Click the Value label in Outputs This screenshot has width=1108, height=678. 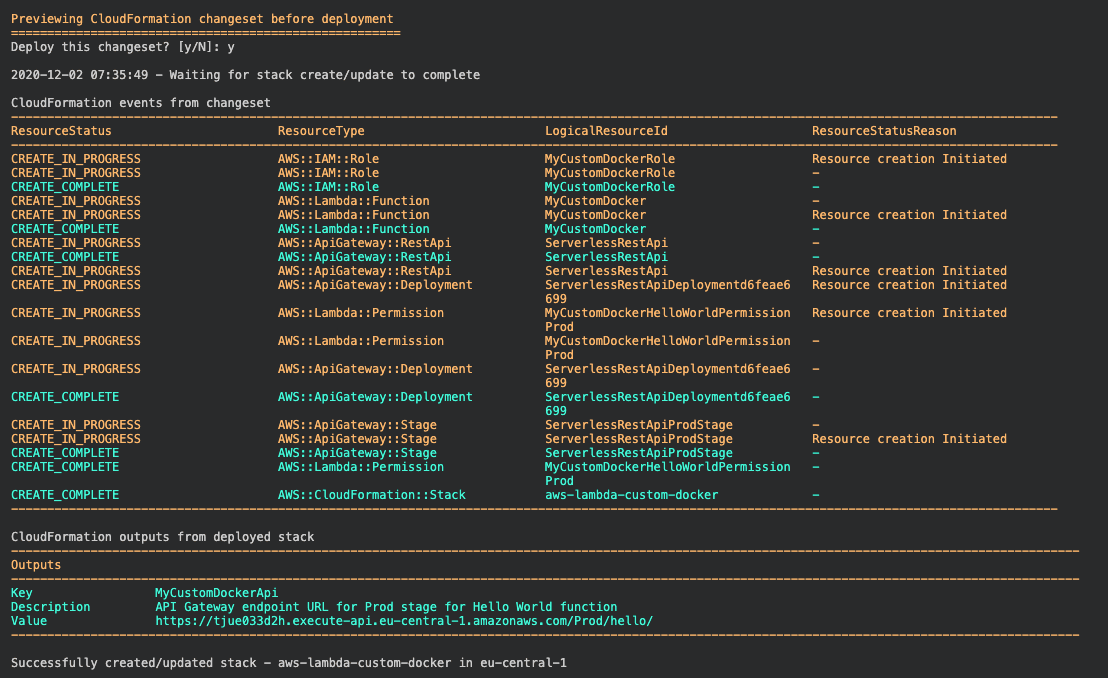[x=29, y=621]
